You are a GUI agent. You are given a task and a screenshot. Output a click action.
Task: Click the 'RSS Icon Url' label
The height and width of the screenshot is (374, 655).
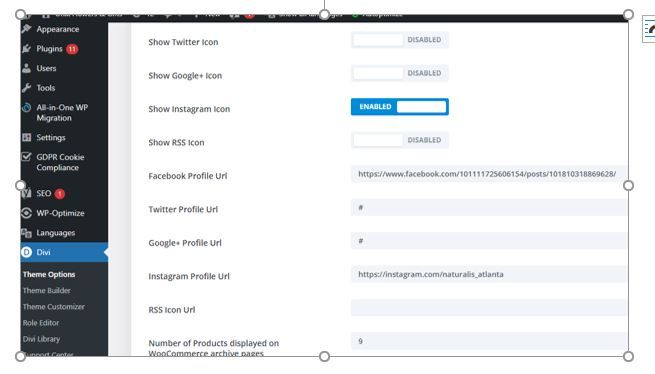(x=172, y=310)
